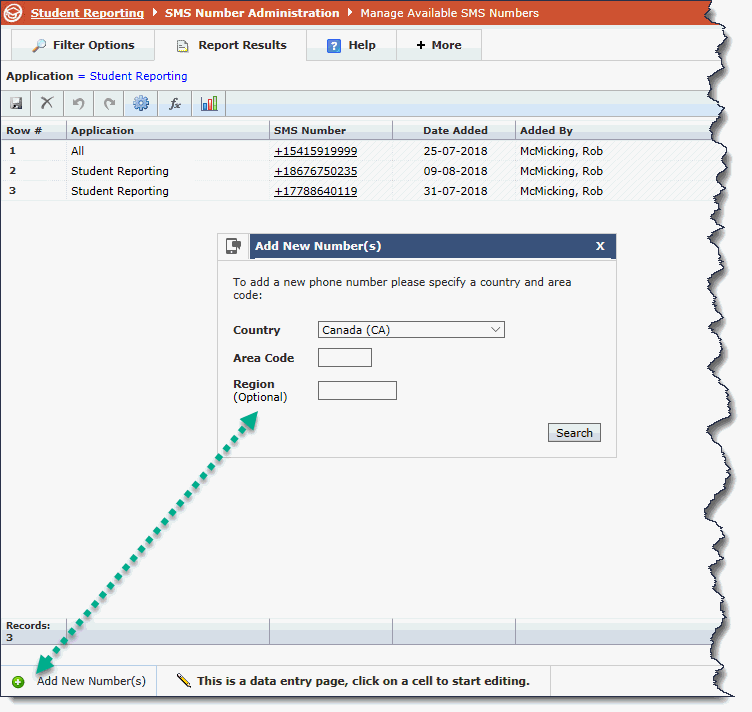
Task: Click the Undo arrow icon
Action: point(78,103)
